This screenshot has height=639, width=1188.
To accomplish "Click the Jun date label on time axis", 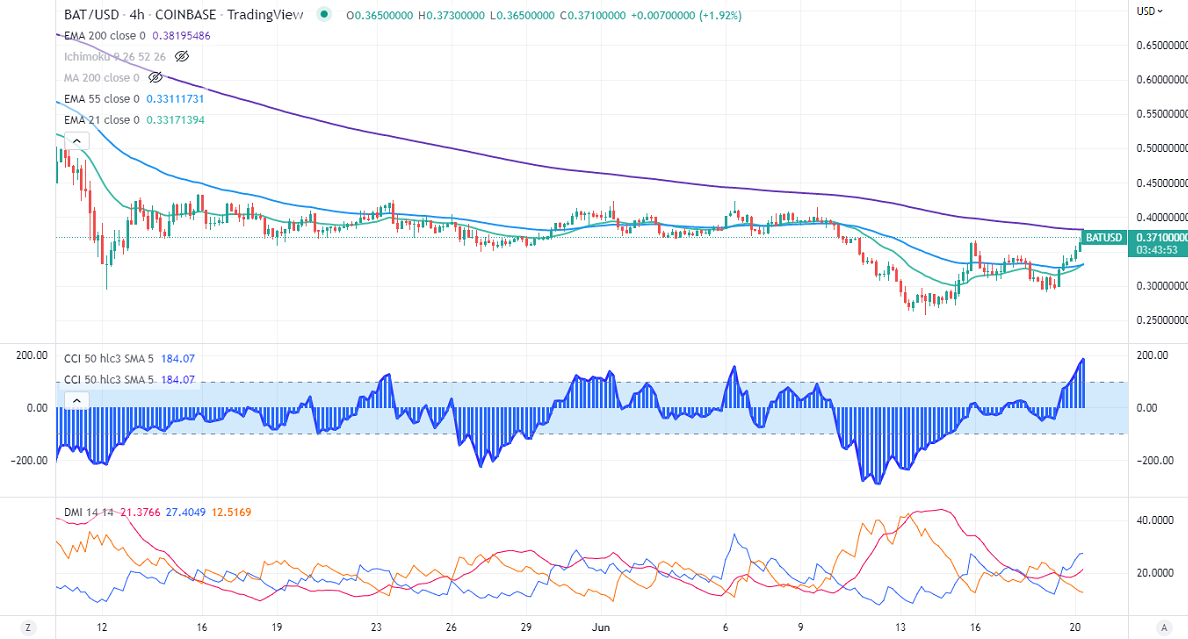I will pos(601,628).
